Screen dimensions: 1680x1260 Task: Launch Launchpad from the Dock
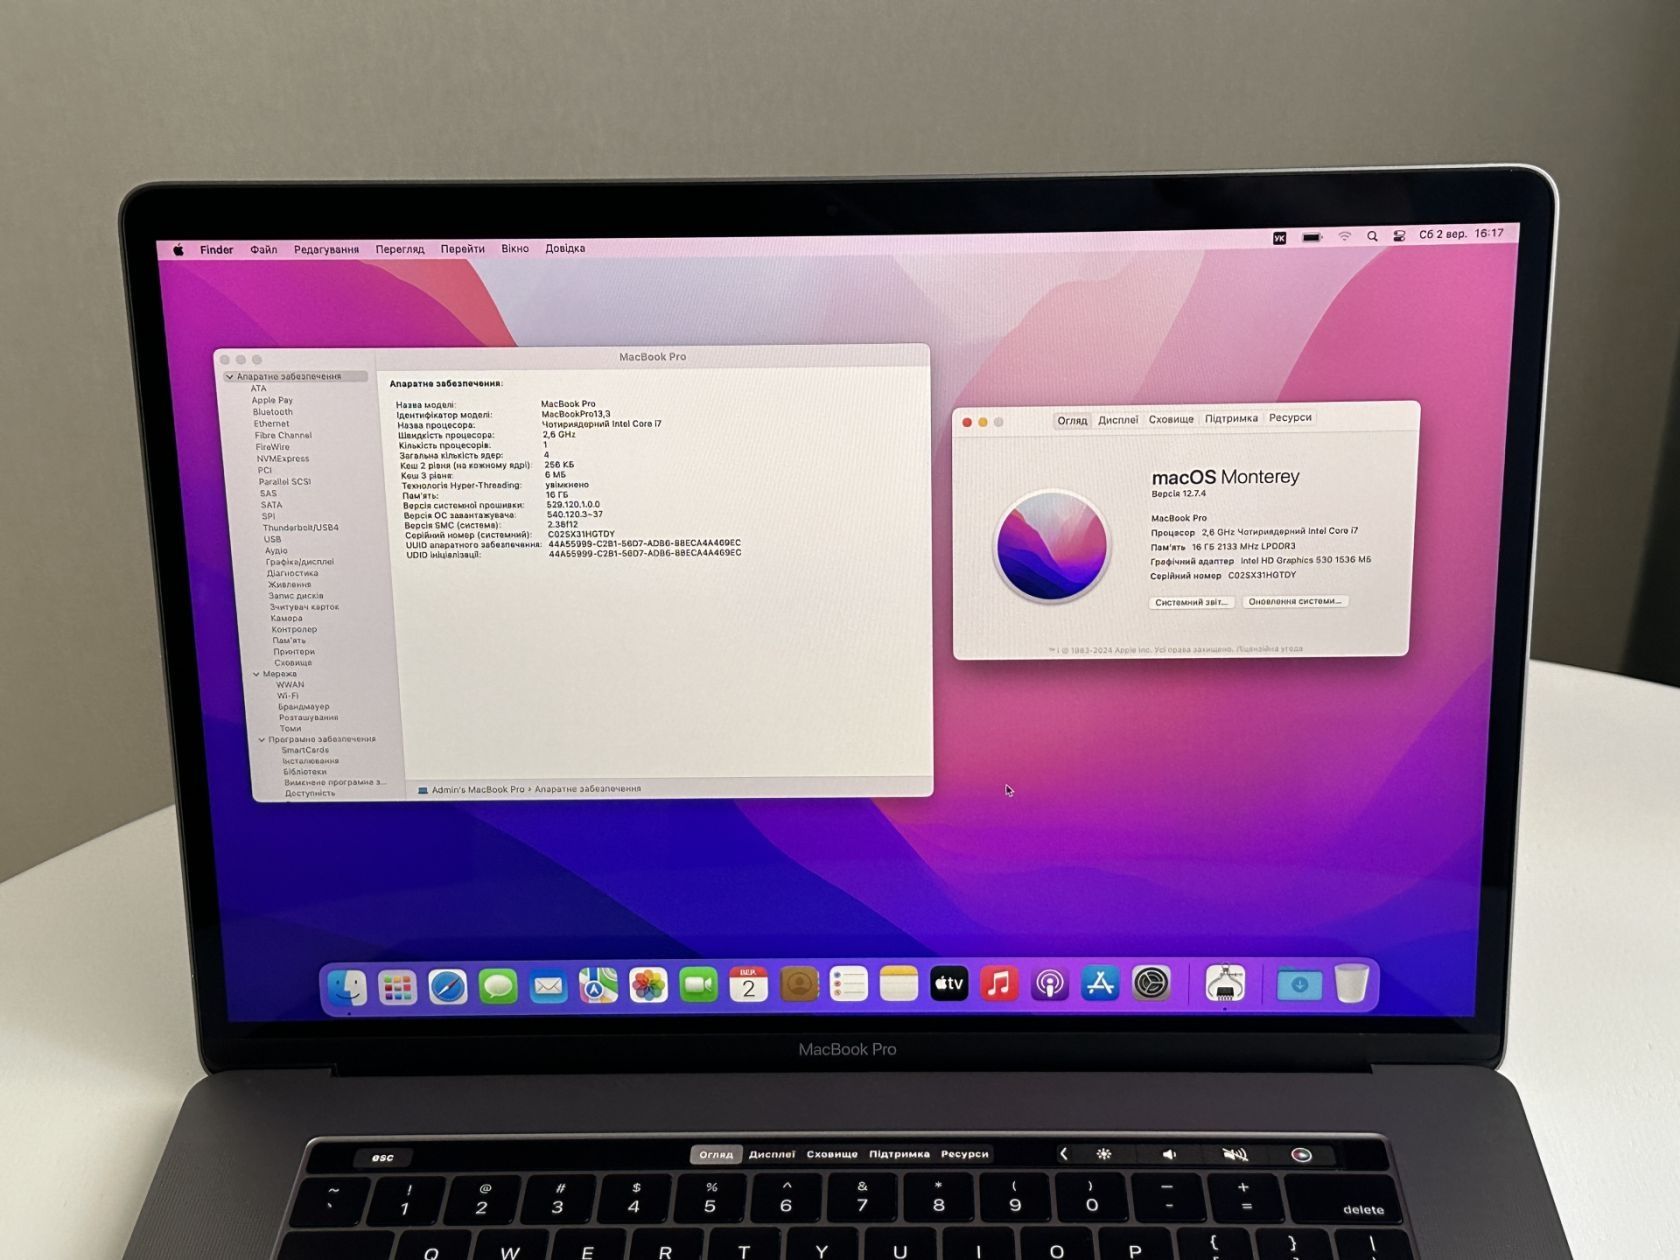pos(397,988)
